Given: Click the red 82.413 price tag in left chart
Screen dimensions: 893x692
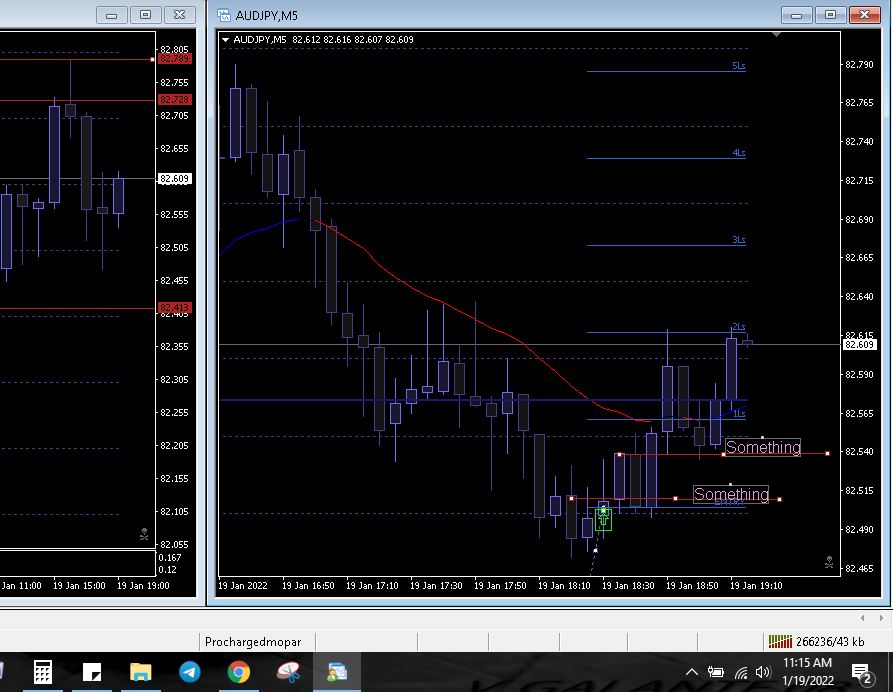Looking at the screenshot, I should tap(175, 308).
